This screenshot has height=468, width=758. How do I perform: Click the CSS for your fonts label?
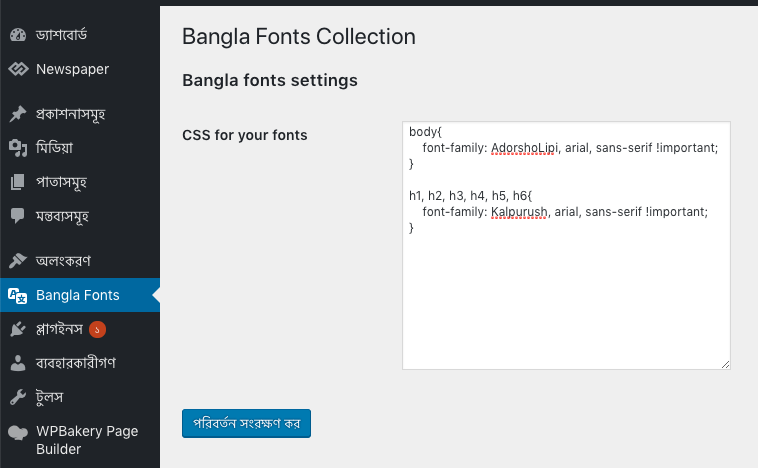245,135
